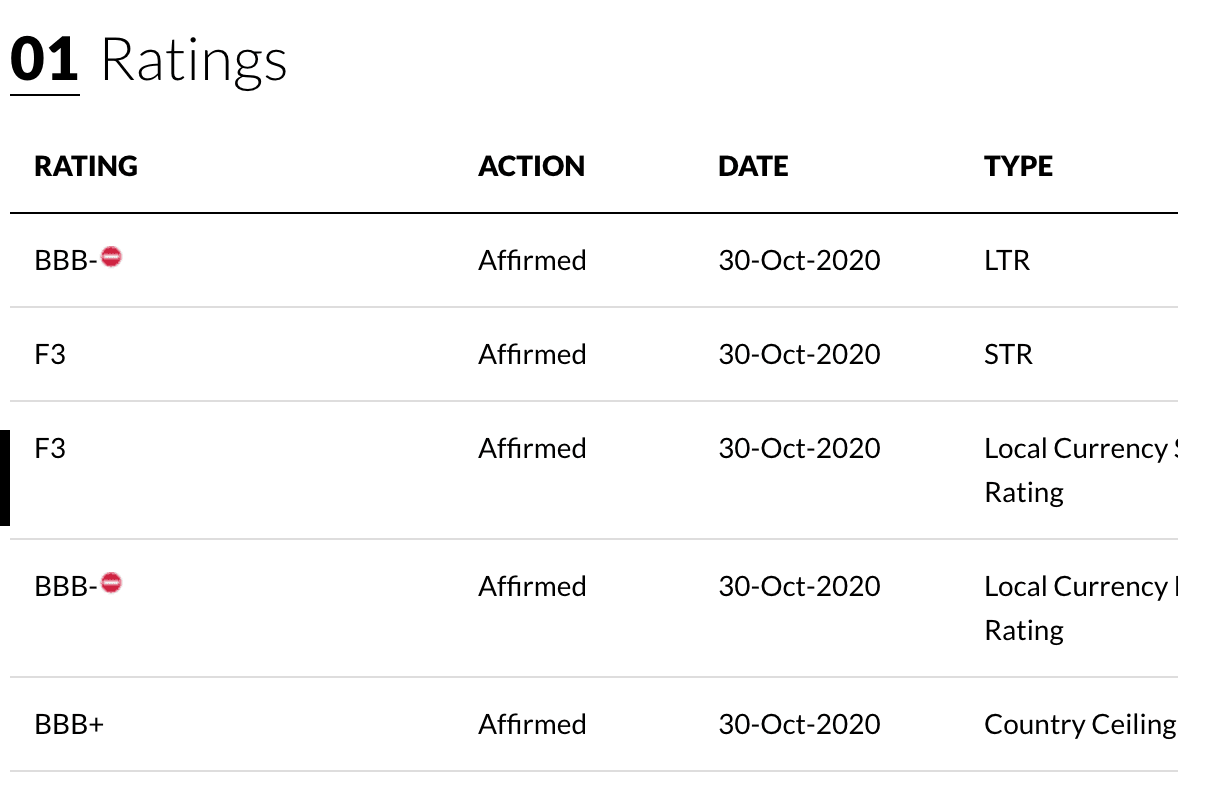Sort by the TYPE column header
This screenshot has height=786, width=1220.
click(x=1018, y=166)
